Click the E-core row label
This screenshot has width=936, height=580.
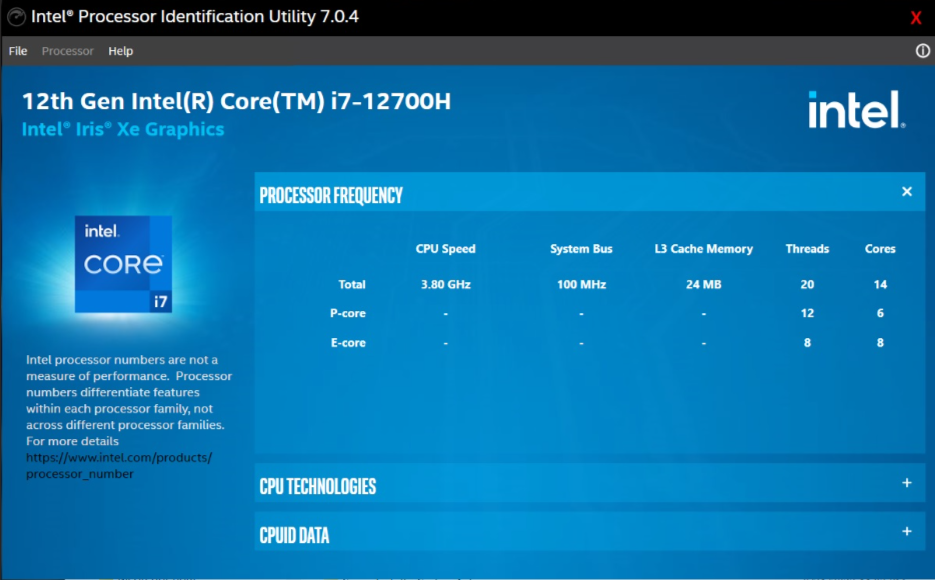pyautogui.click(x=348, y=343)
